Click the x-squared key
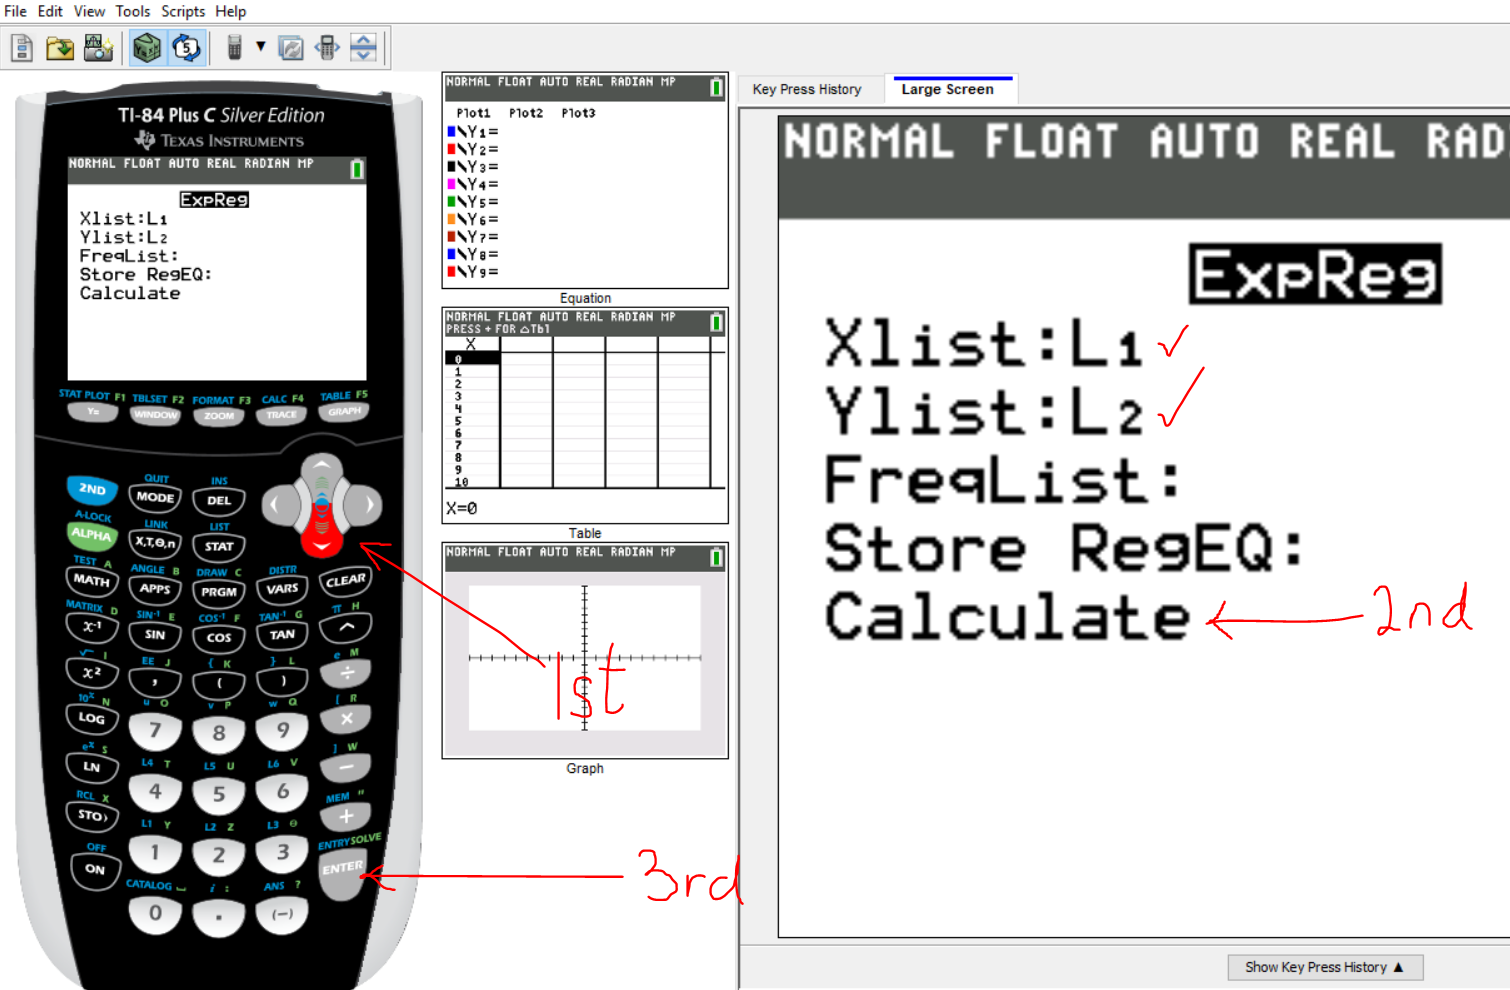Screen dimensions: 1510x990 coord(92,673)
